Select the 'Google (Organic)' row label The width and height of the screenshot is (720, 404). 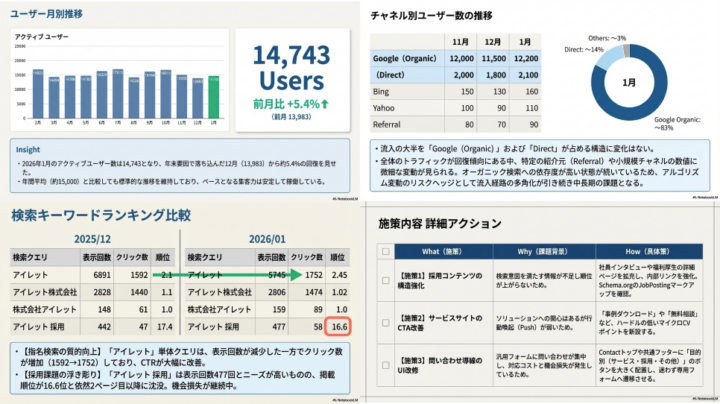tap(405, 59)
